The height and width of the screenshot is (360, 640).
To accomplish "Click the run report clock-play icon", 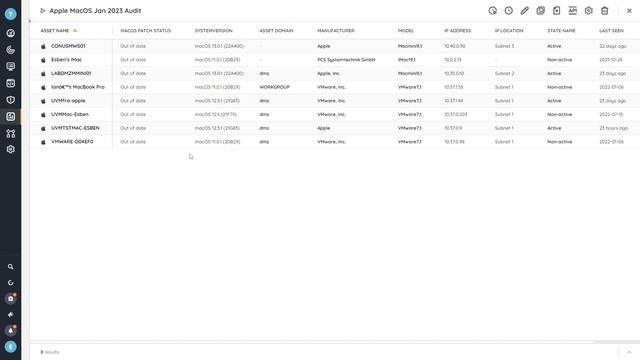I will click(x=493, y=11).
